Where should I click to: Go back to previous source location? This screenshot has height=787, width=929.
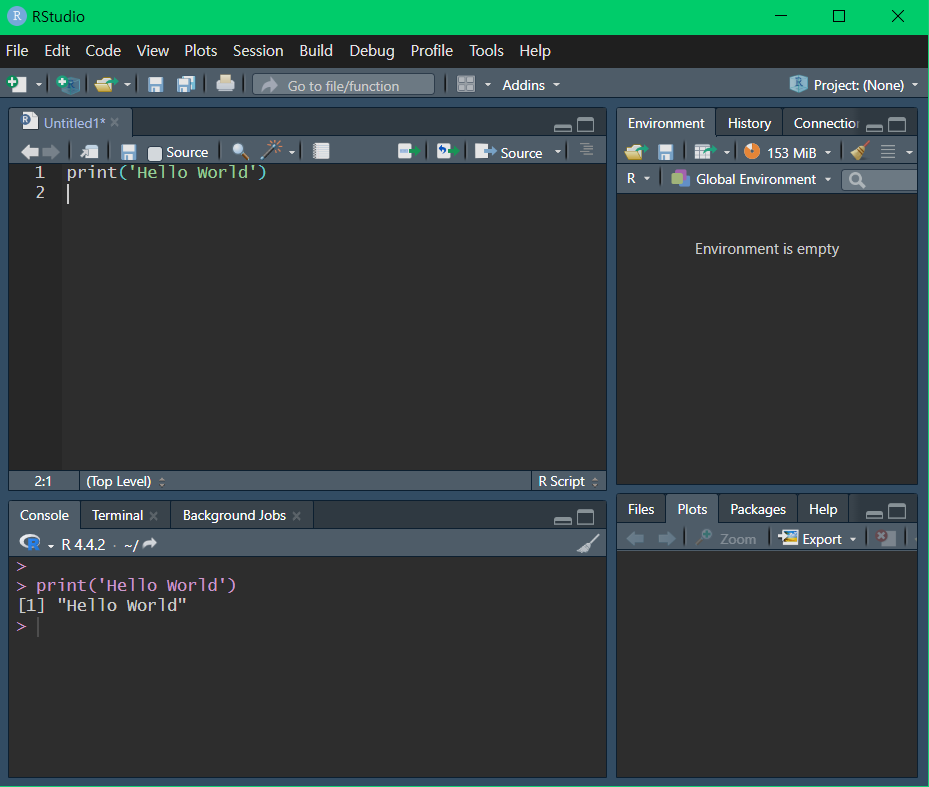point(30,152)
